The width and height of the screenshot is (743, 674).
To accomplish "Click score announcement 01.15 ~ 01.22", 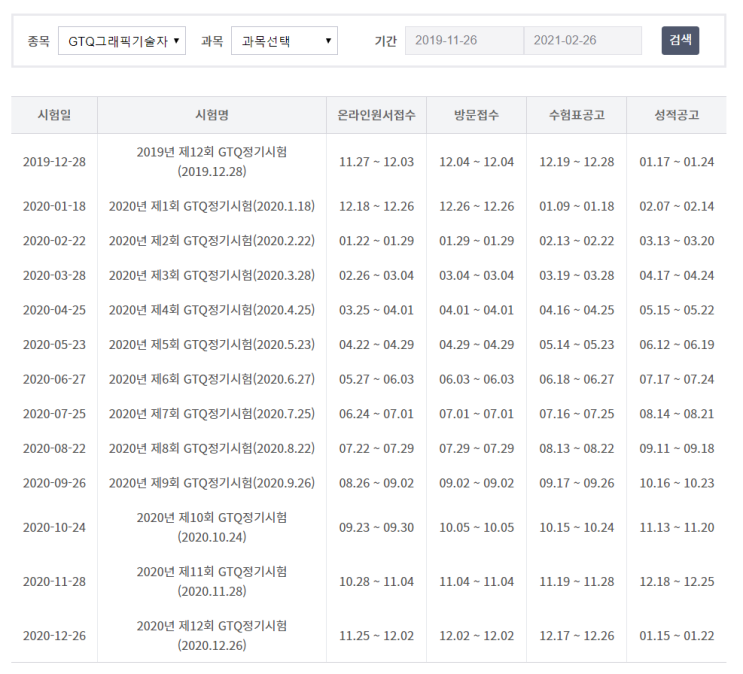I will (677, 636).
